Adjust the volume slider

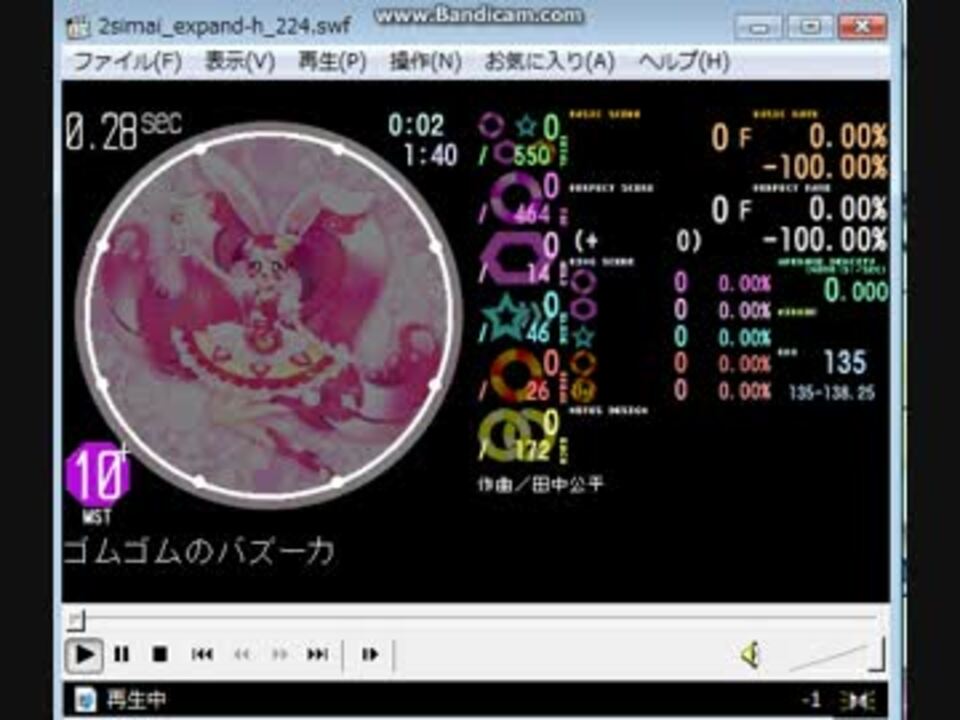click(836, 654)
